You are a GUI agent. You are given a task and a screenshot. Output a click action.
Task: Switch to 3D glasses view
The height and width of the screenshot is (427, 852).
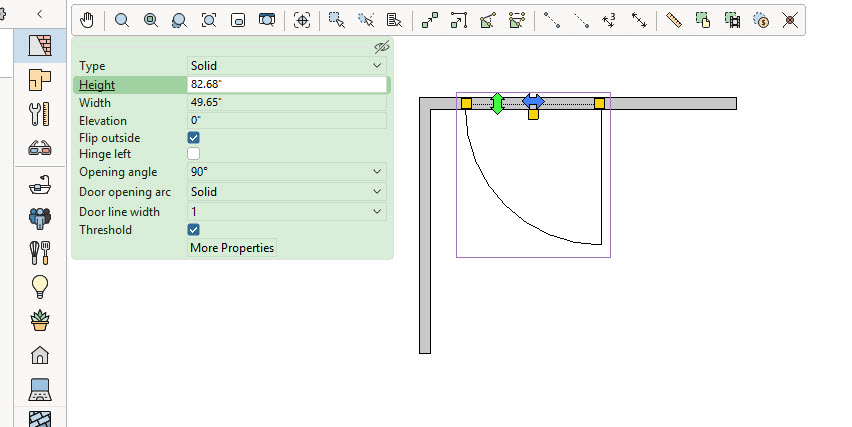40,148
